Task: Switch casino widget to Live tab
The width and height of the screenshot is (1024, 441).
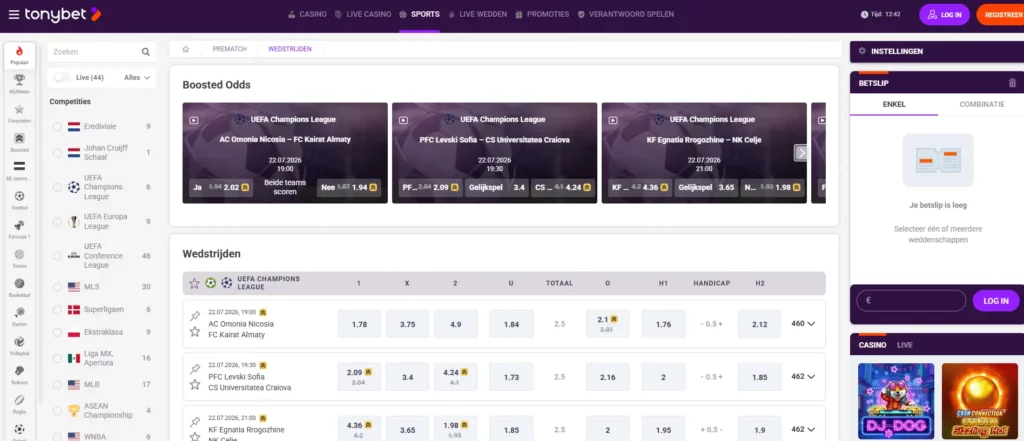Action: (x=904, y=345)
